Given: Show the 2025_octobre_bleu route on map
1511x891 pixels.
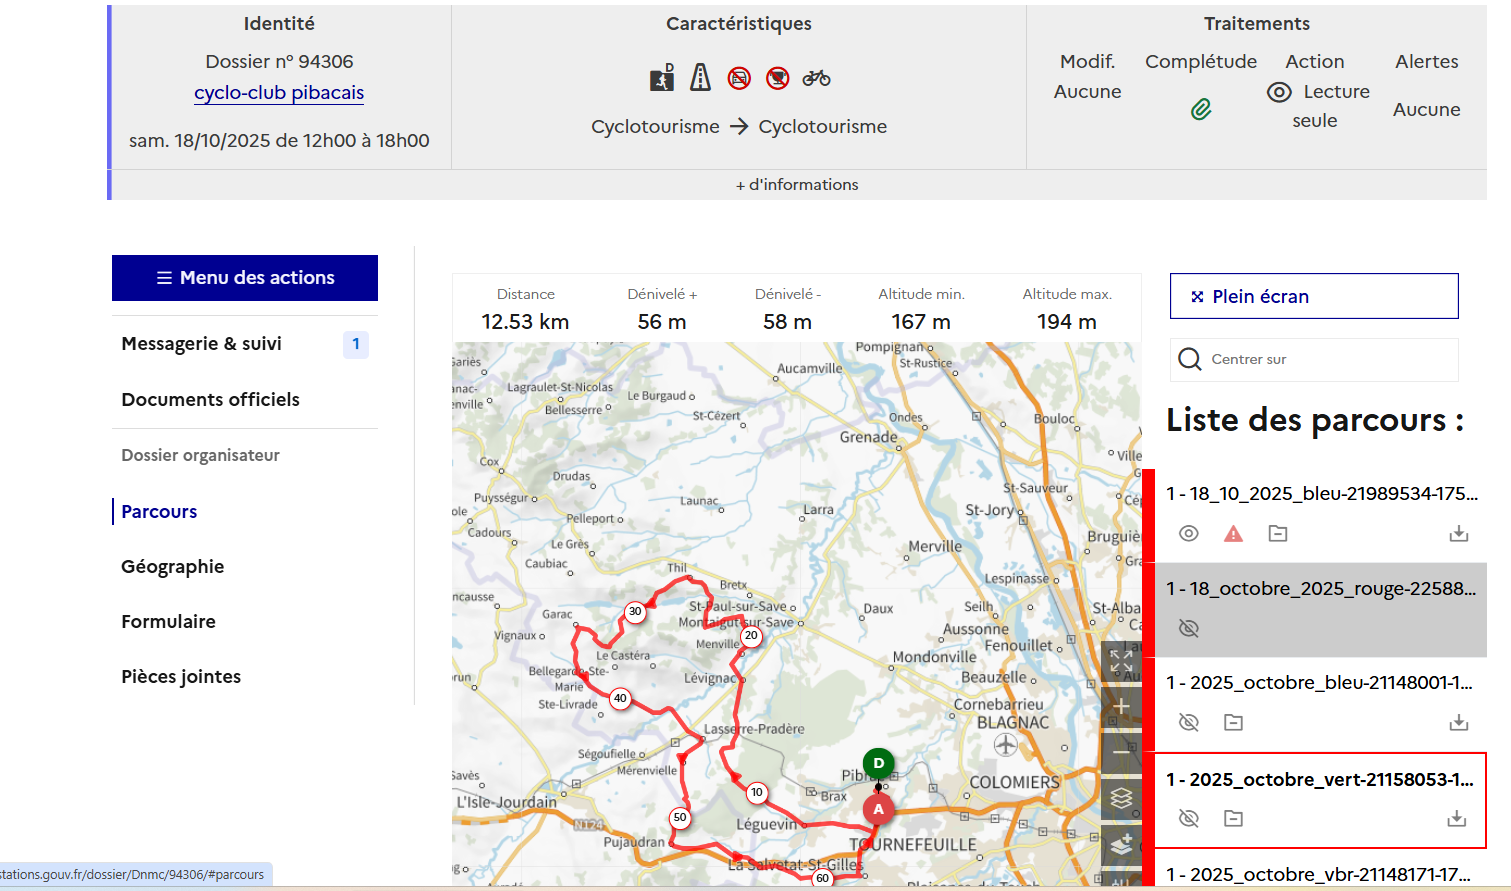Looking at the screenshot, I should [x=1188, y=722].
